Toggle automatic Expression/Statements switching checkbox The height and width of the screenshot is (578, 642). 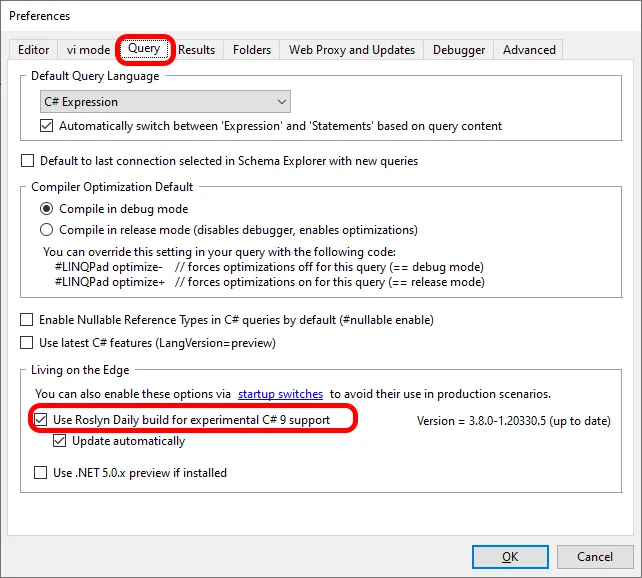(46, 126)
